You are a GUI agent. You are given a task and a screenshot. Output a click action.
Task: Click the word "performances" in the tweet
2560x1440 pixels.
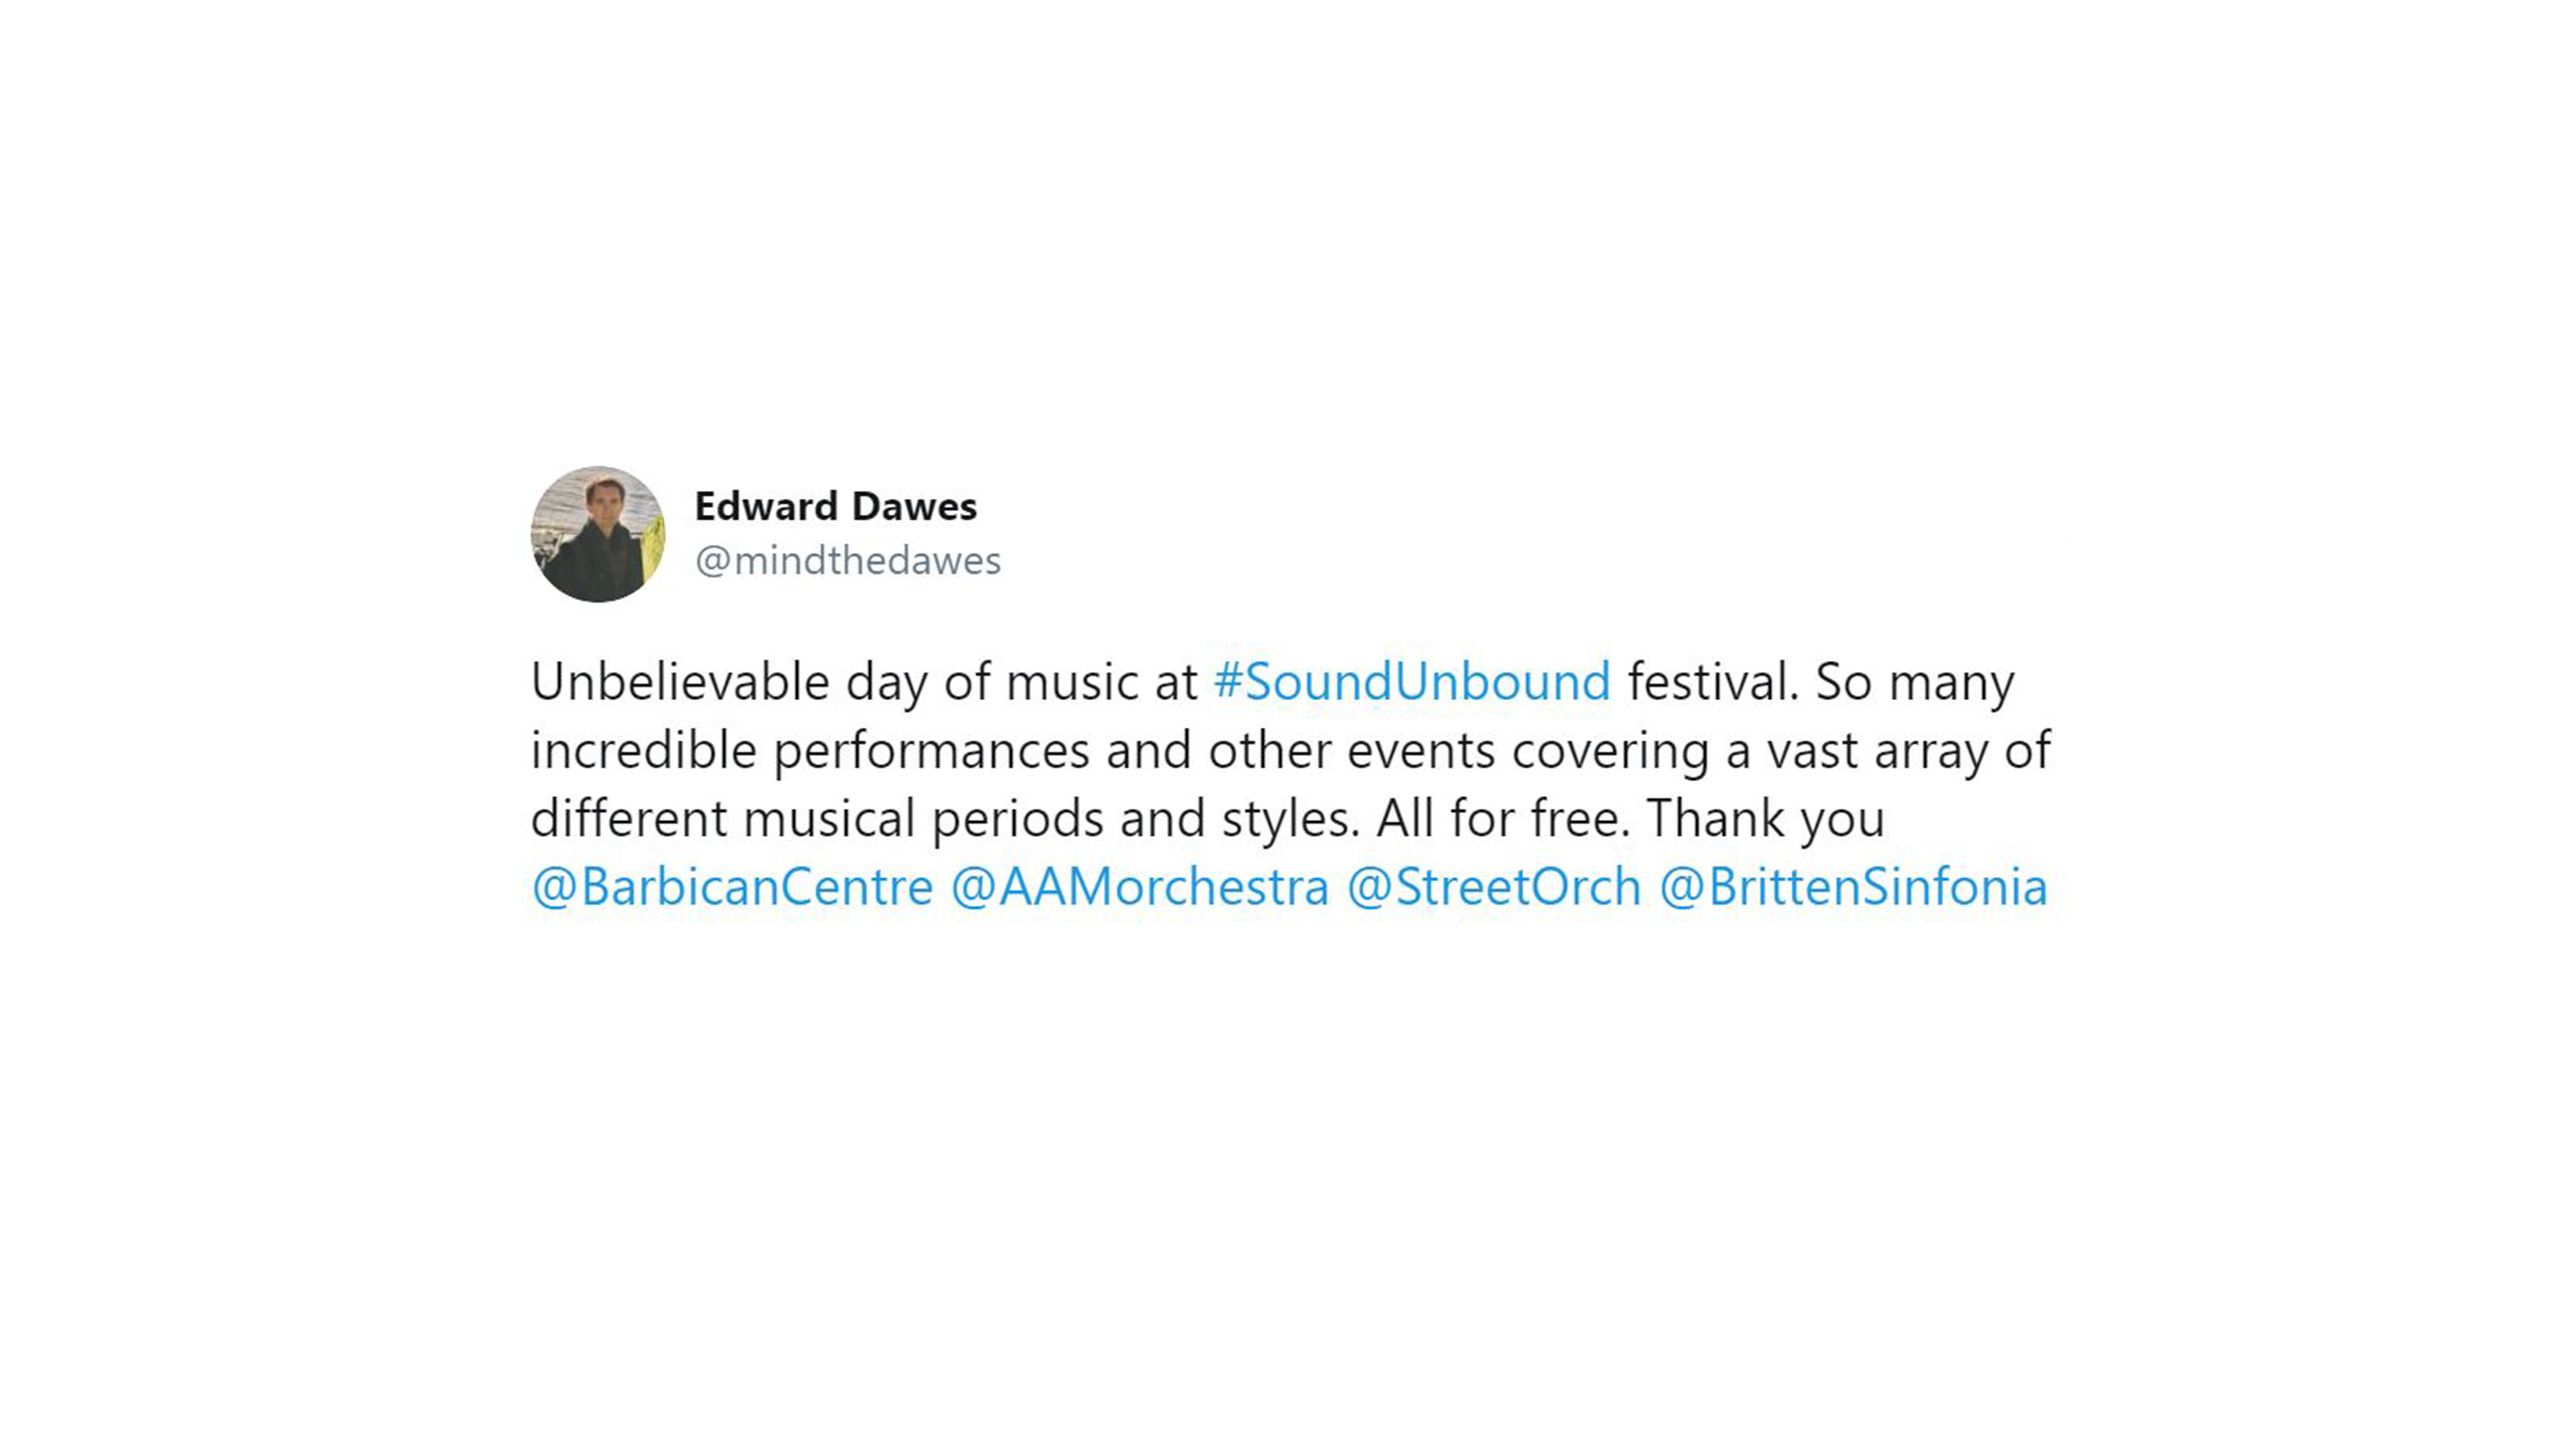(x=931, y=751)
